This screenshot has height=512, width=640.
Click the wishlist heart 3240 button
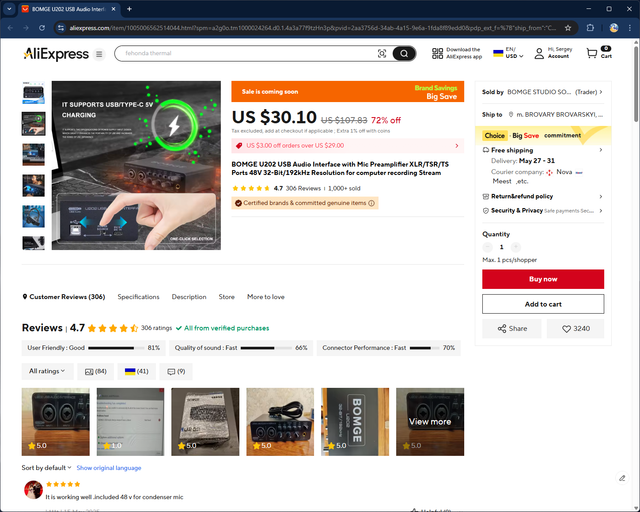(576, 329)
